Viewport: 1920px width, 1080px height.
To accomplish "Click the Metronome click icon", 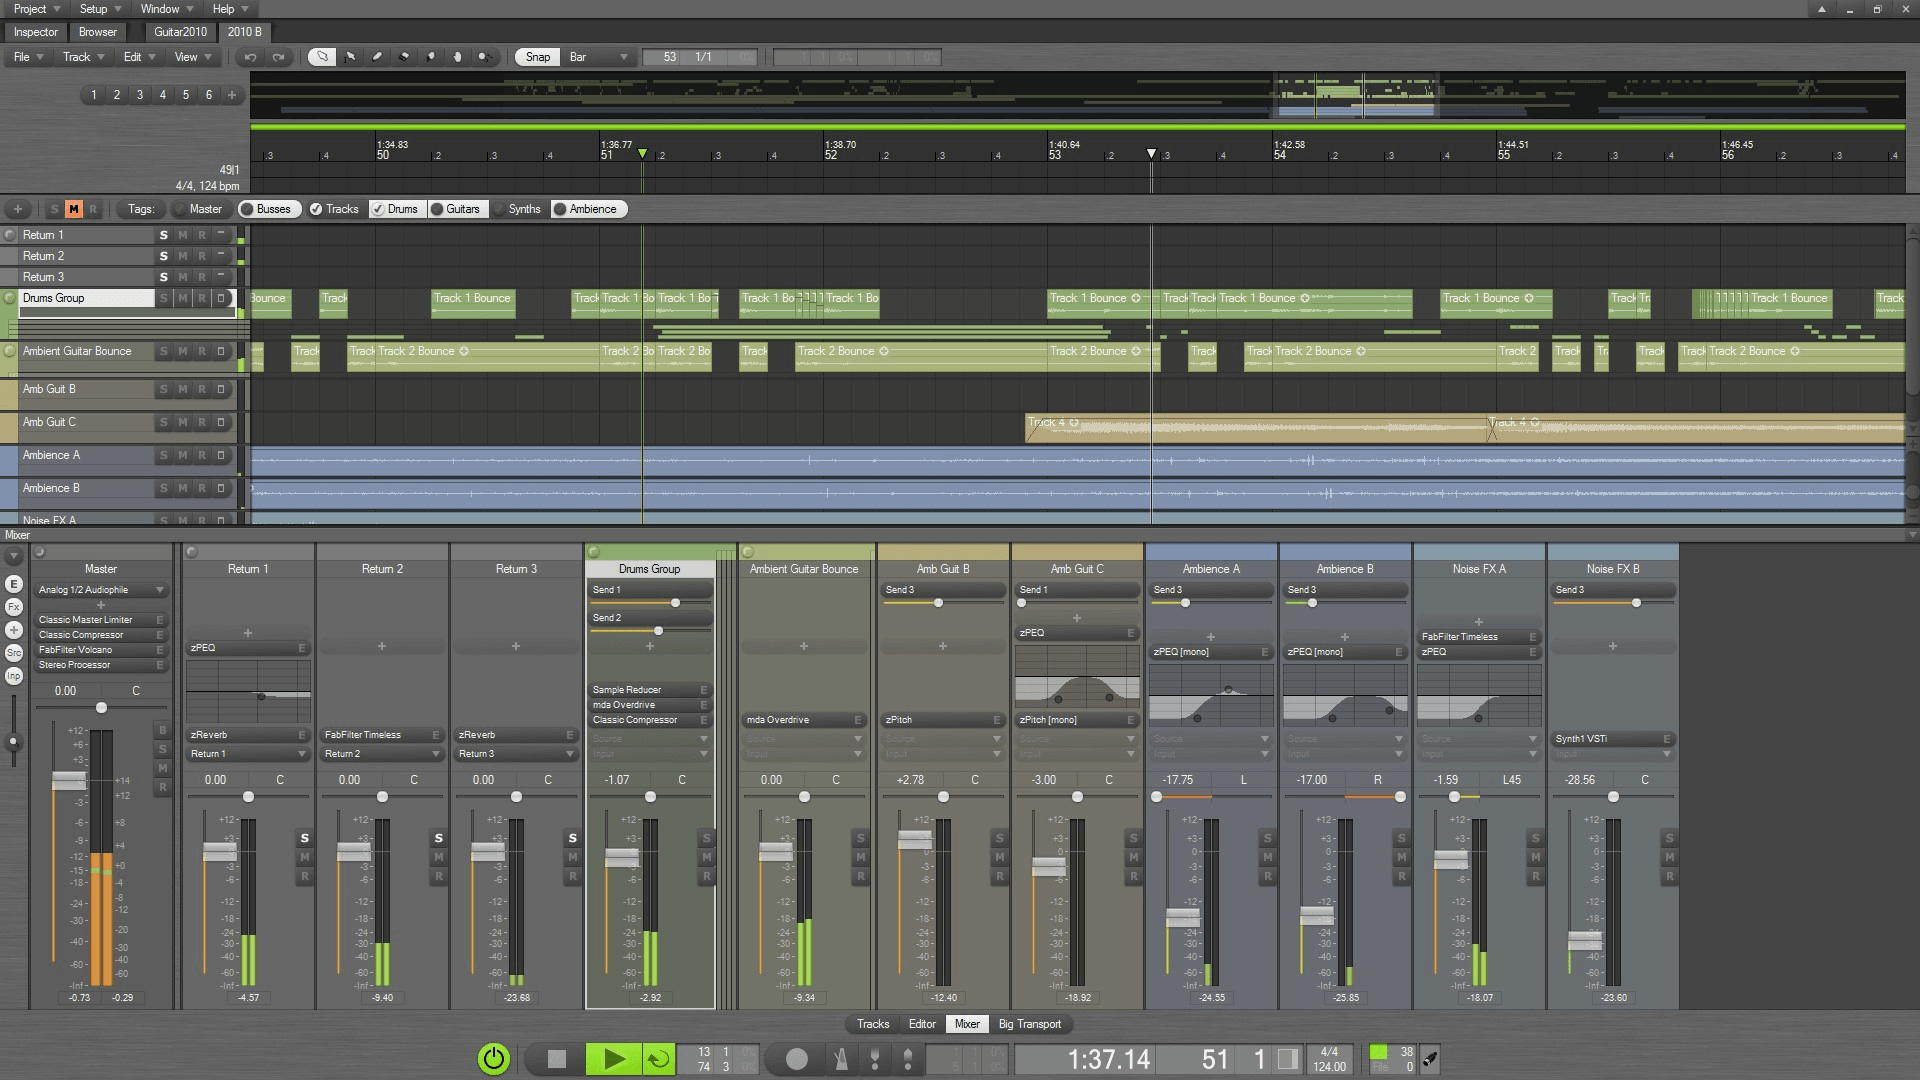I will tap(840, 1058).
